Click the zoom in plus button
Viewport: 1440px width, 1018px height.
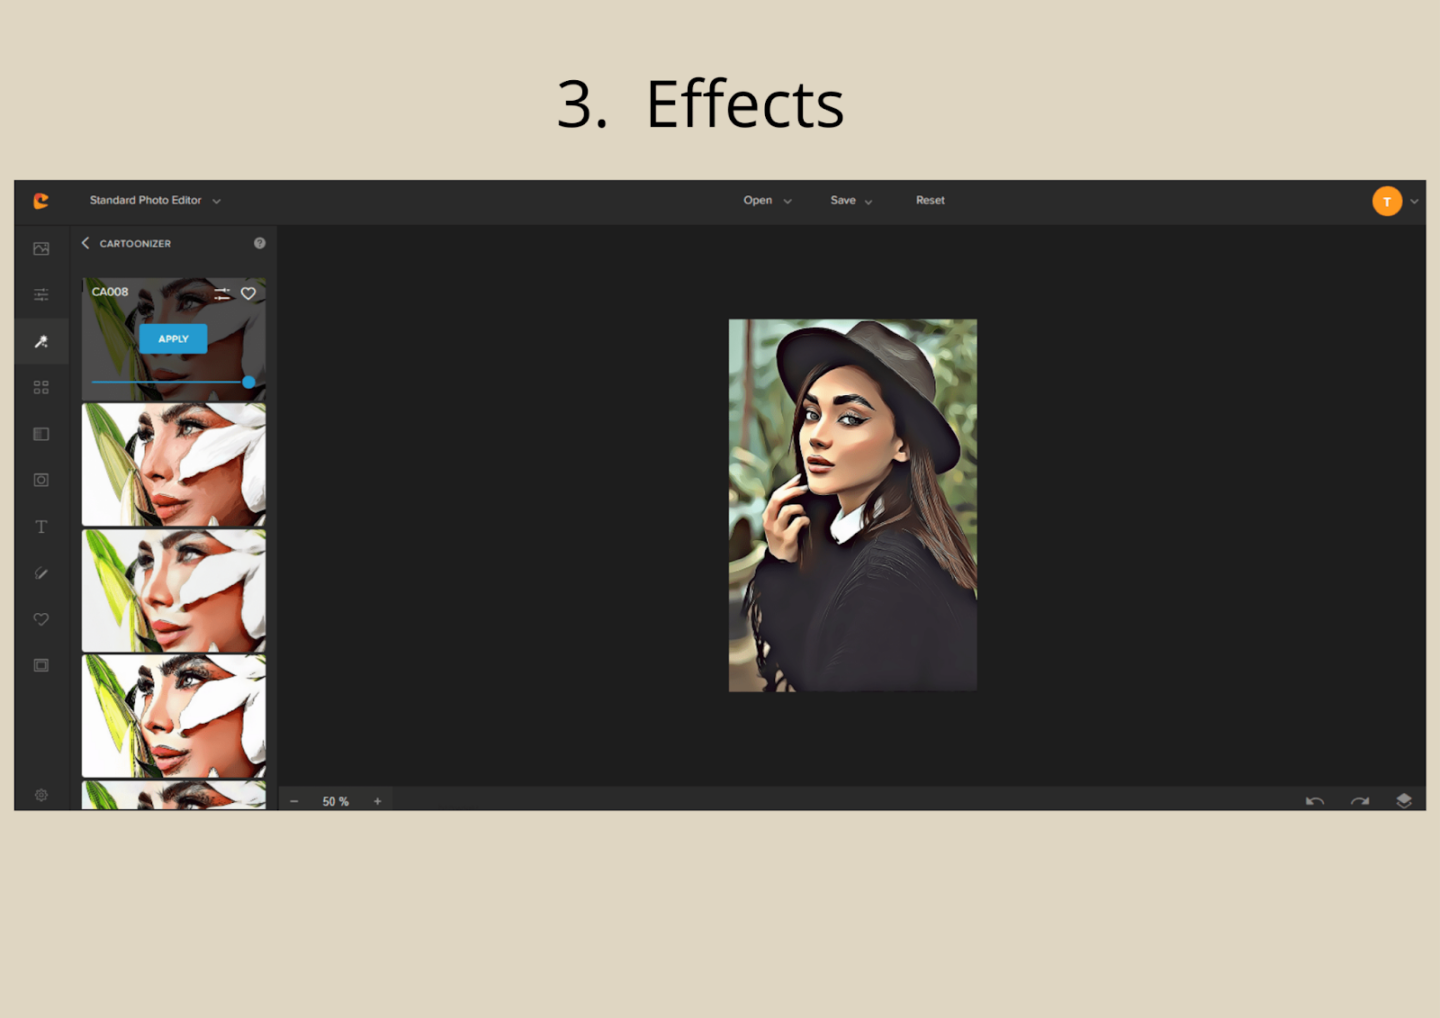click(377, 801)
